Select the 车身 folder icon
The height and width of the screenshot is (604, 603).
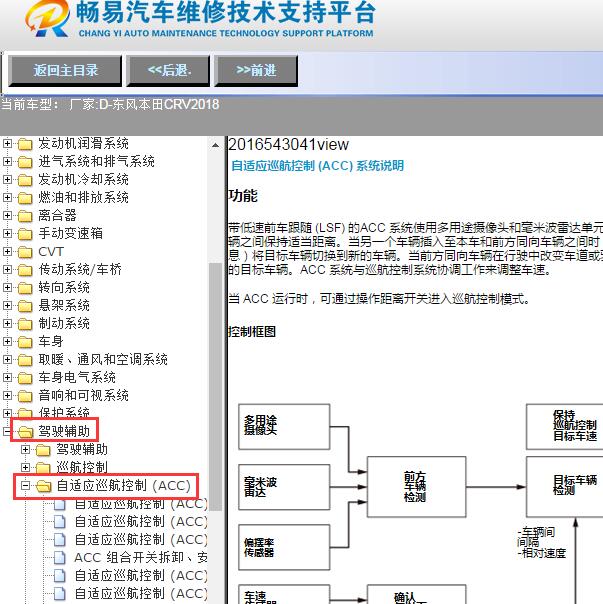coord(25,342)
